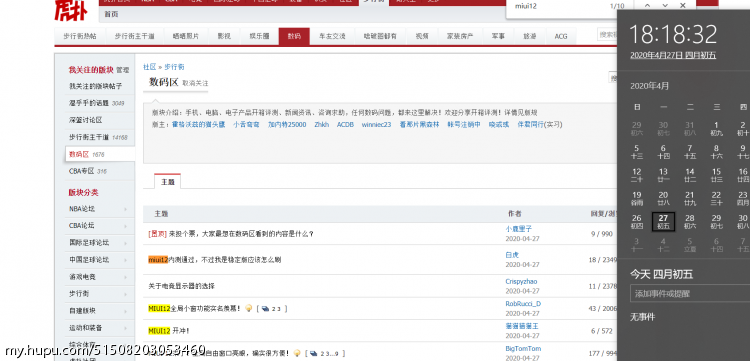Open 湿乎乎的话题 in sidebar
Viewport: 750px width, 361px height.
click(x=89, y=103)
